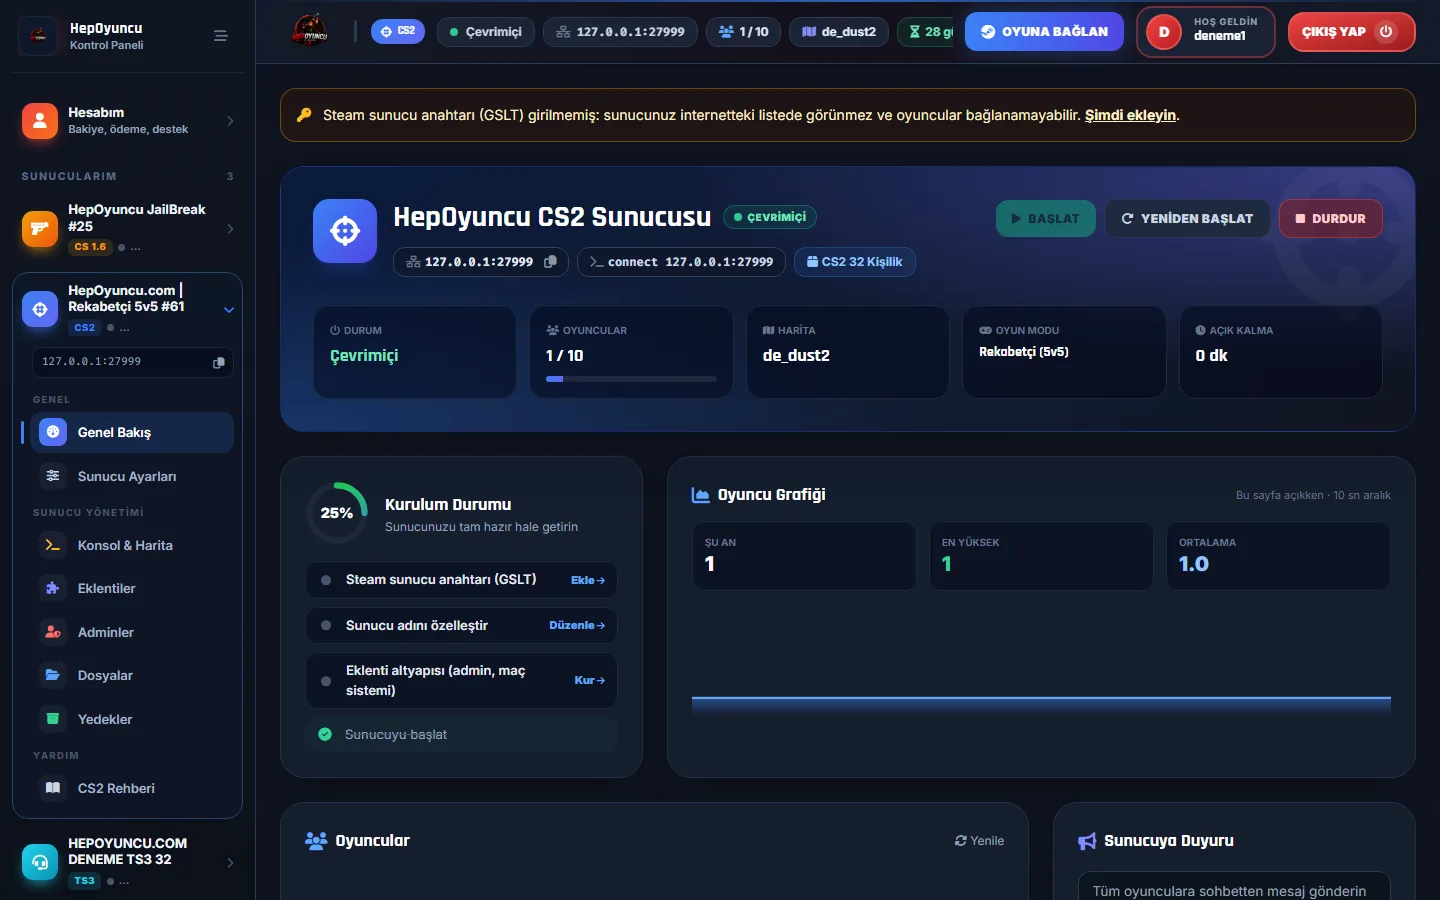
Task: Expand Hesabım account section chevron
Action: (231, 121)
